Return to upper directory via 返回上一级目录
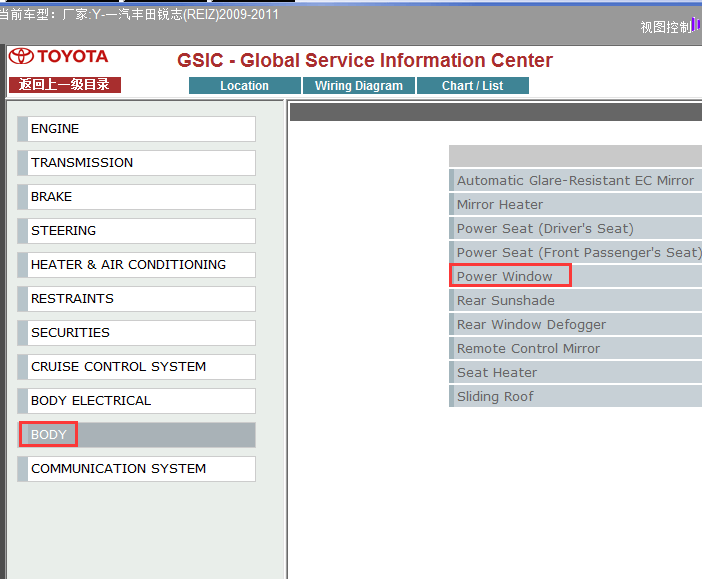 [x=65, y=85]
